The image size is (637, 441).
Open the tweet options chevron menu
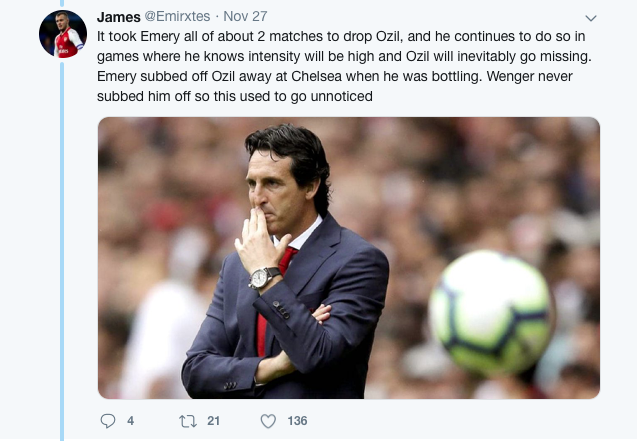590,18
